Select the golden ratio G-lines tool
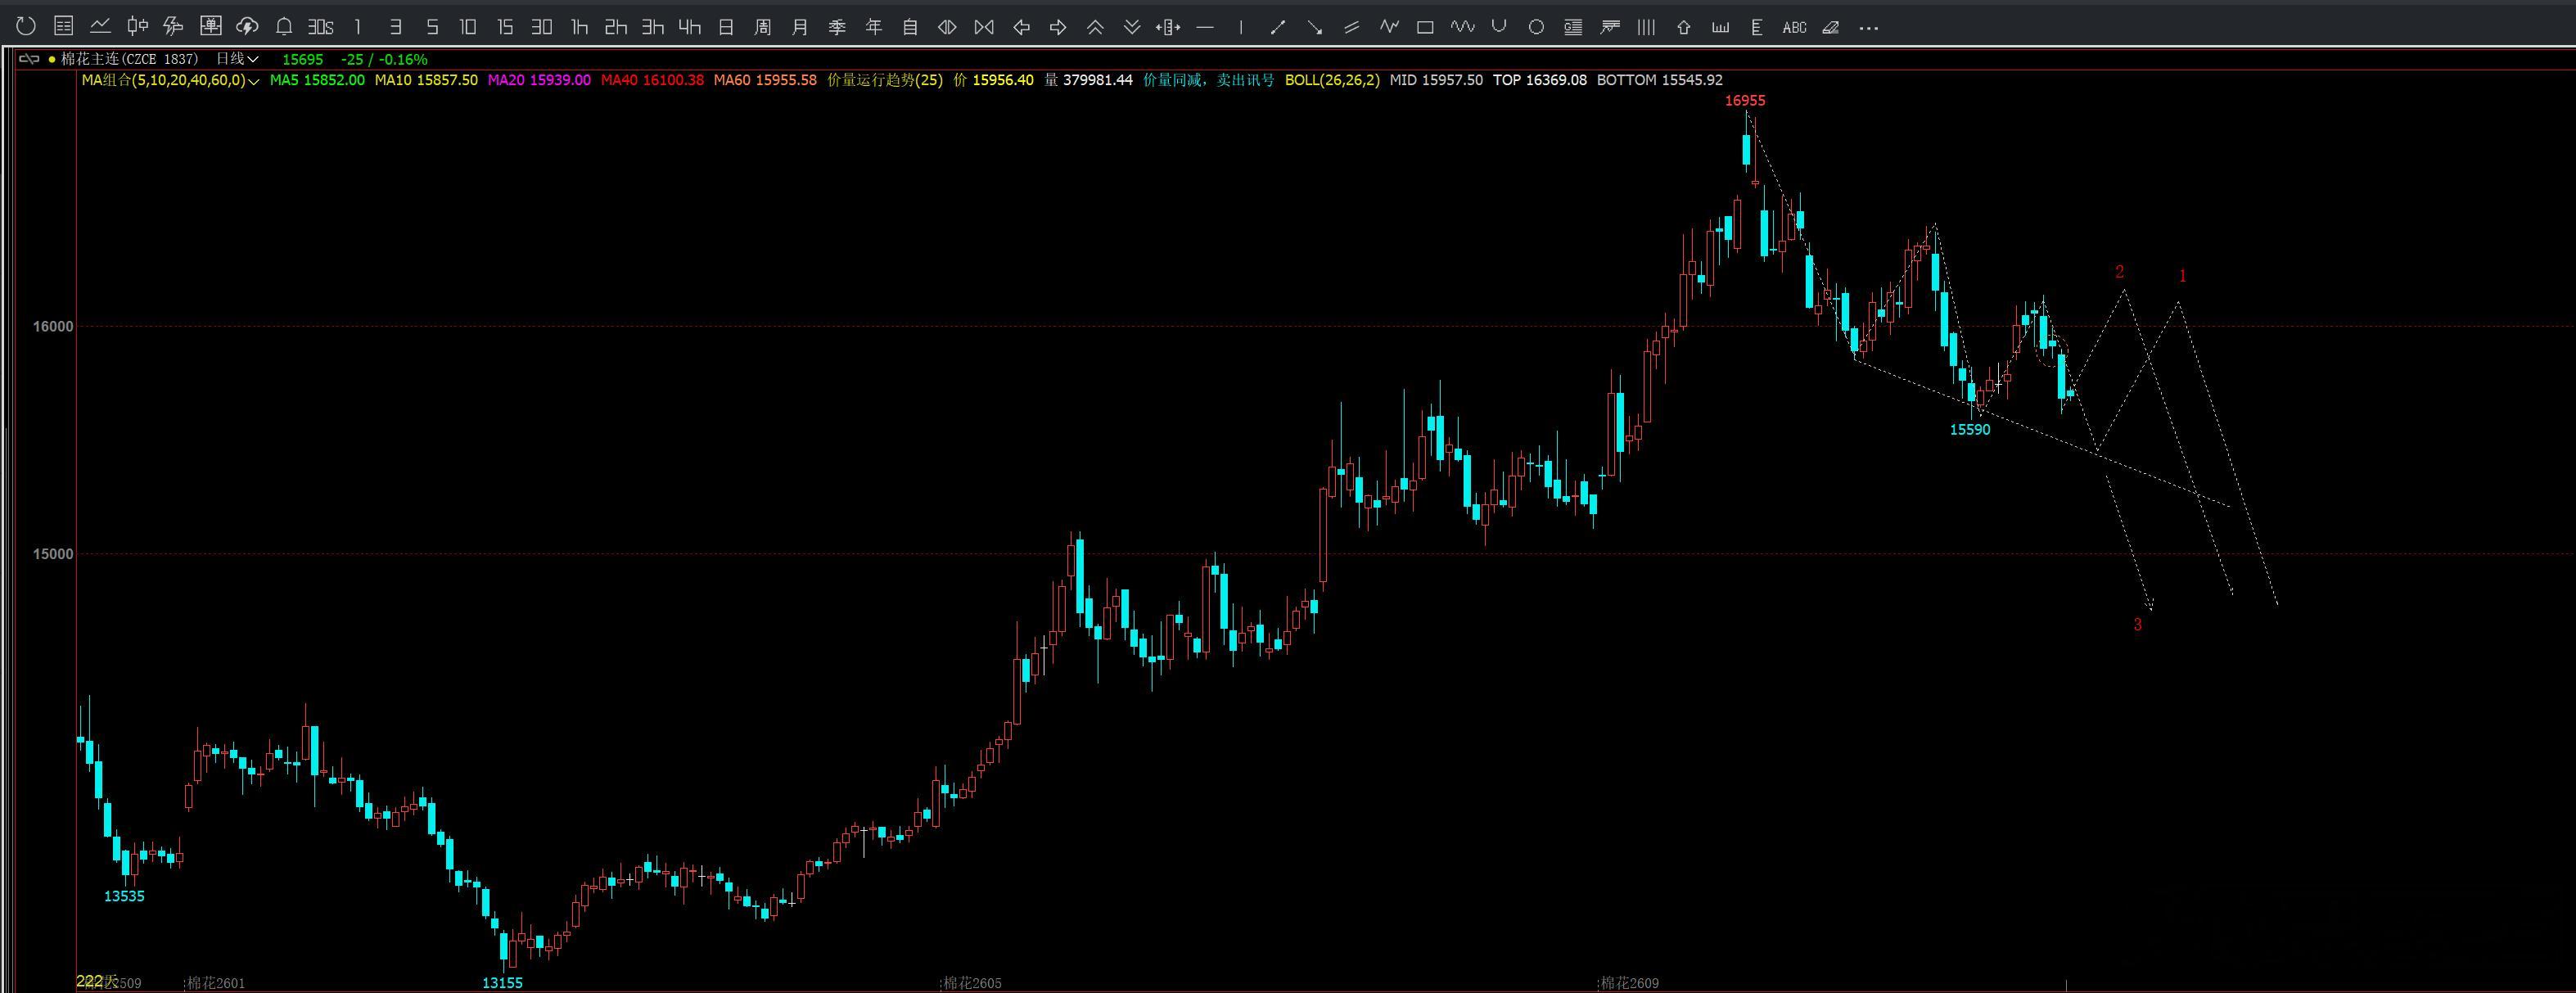Viewport: 2576px width, 993px height. point(1573,28)
